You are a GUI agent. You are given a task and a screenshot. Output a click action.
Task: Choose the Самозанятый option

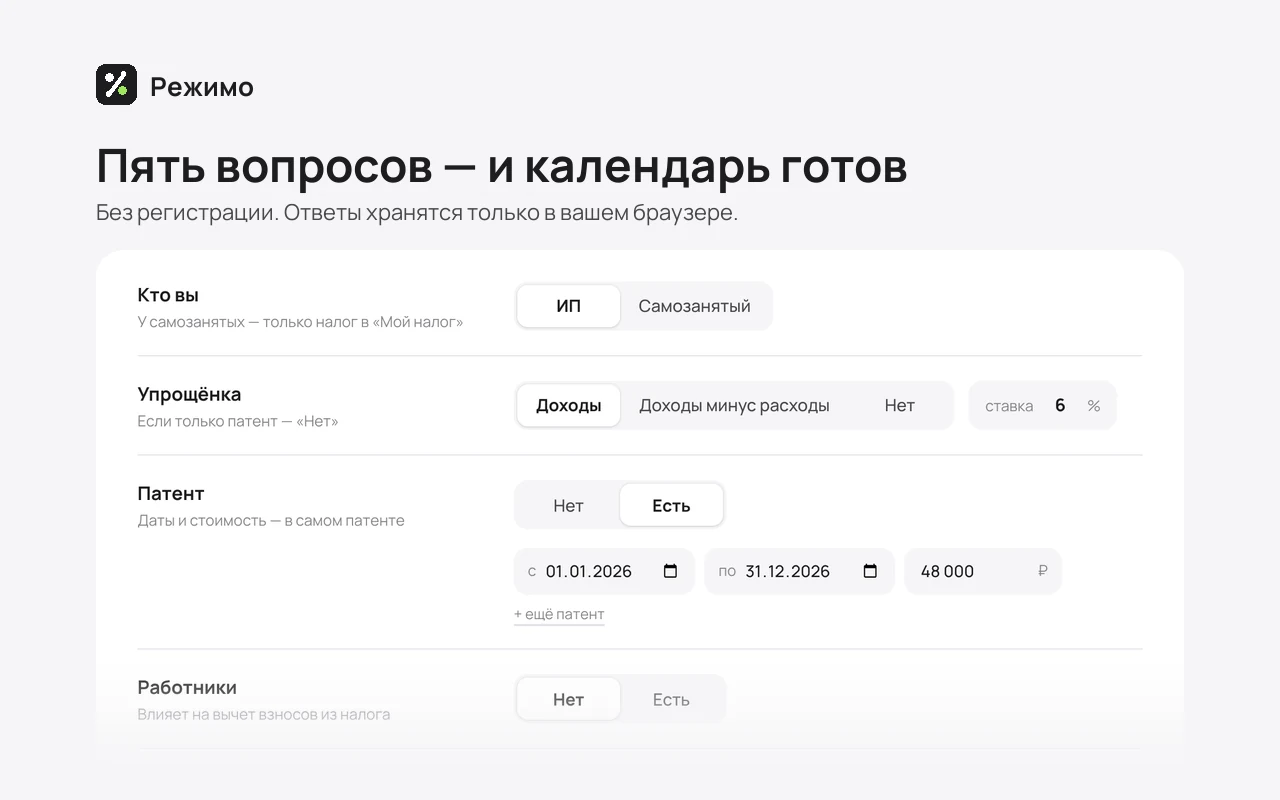pos(695,306)
